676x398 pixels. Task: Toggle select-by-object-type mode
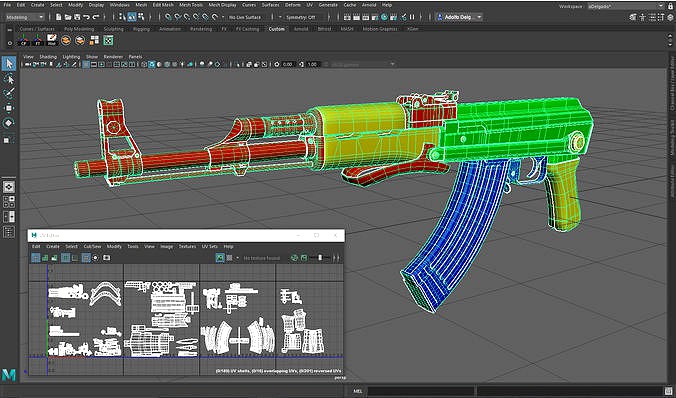pyautogui.click(x=131, y=17)
